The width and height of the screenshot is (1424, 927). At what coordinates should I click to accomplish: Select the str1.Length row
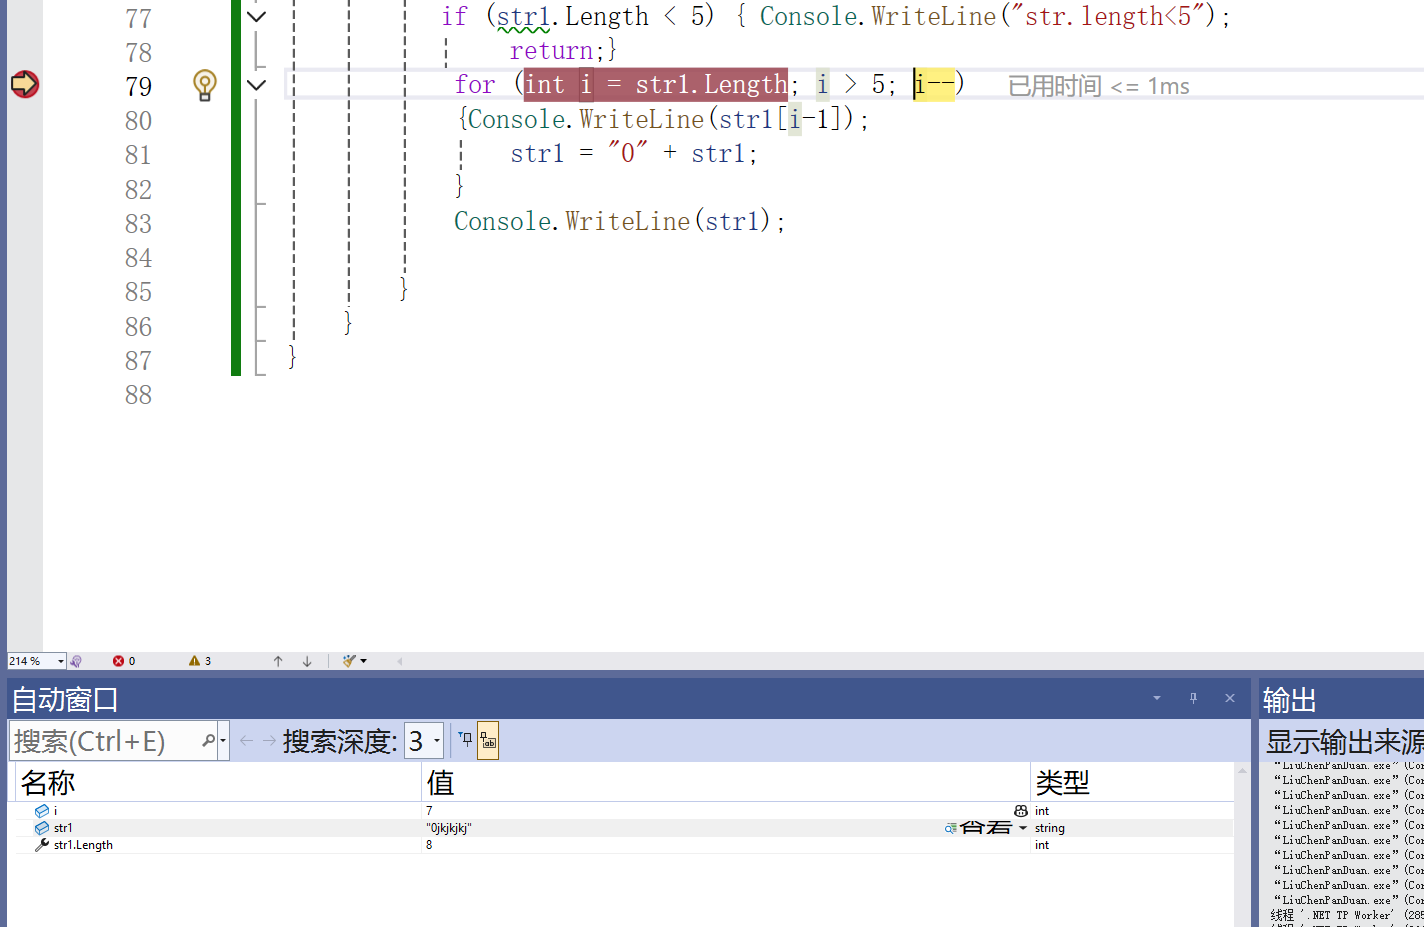[624, 845]
